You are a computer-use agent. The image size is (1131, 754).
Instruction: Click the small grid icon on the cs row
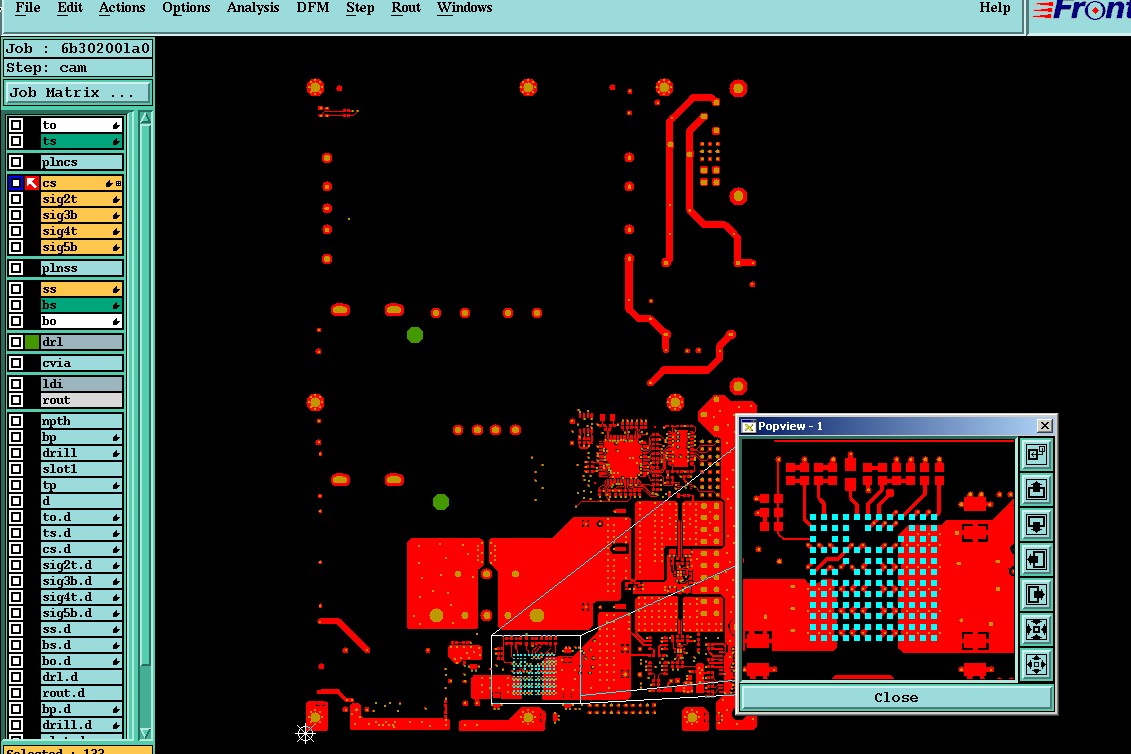click(x=118, y=184)
